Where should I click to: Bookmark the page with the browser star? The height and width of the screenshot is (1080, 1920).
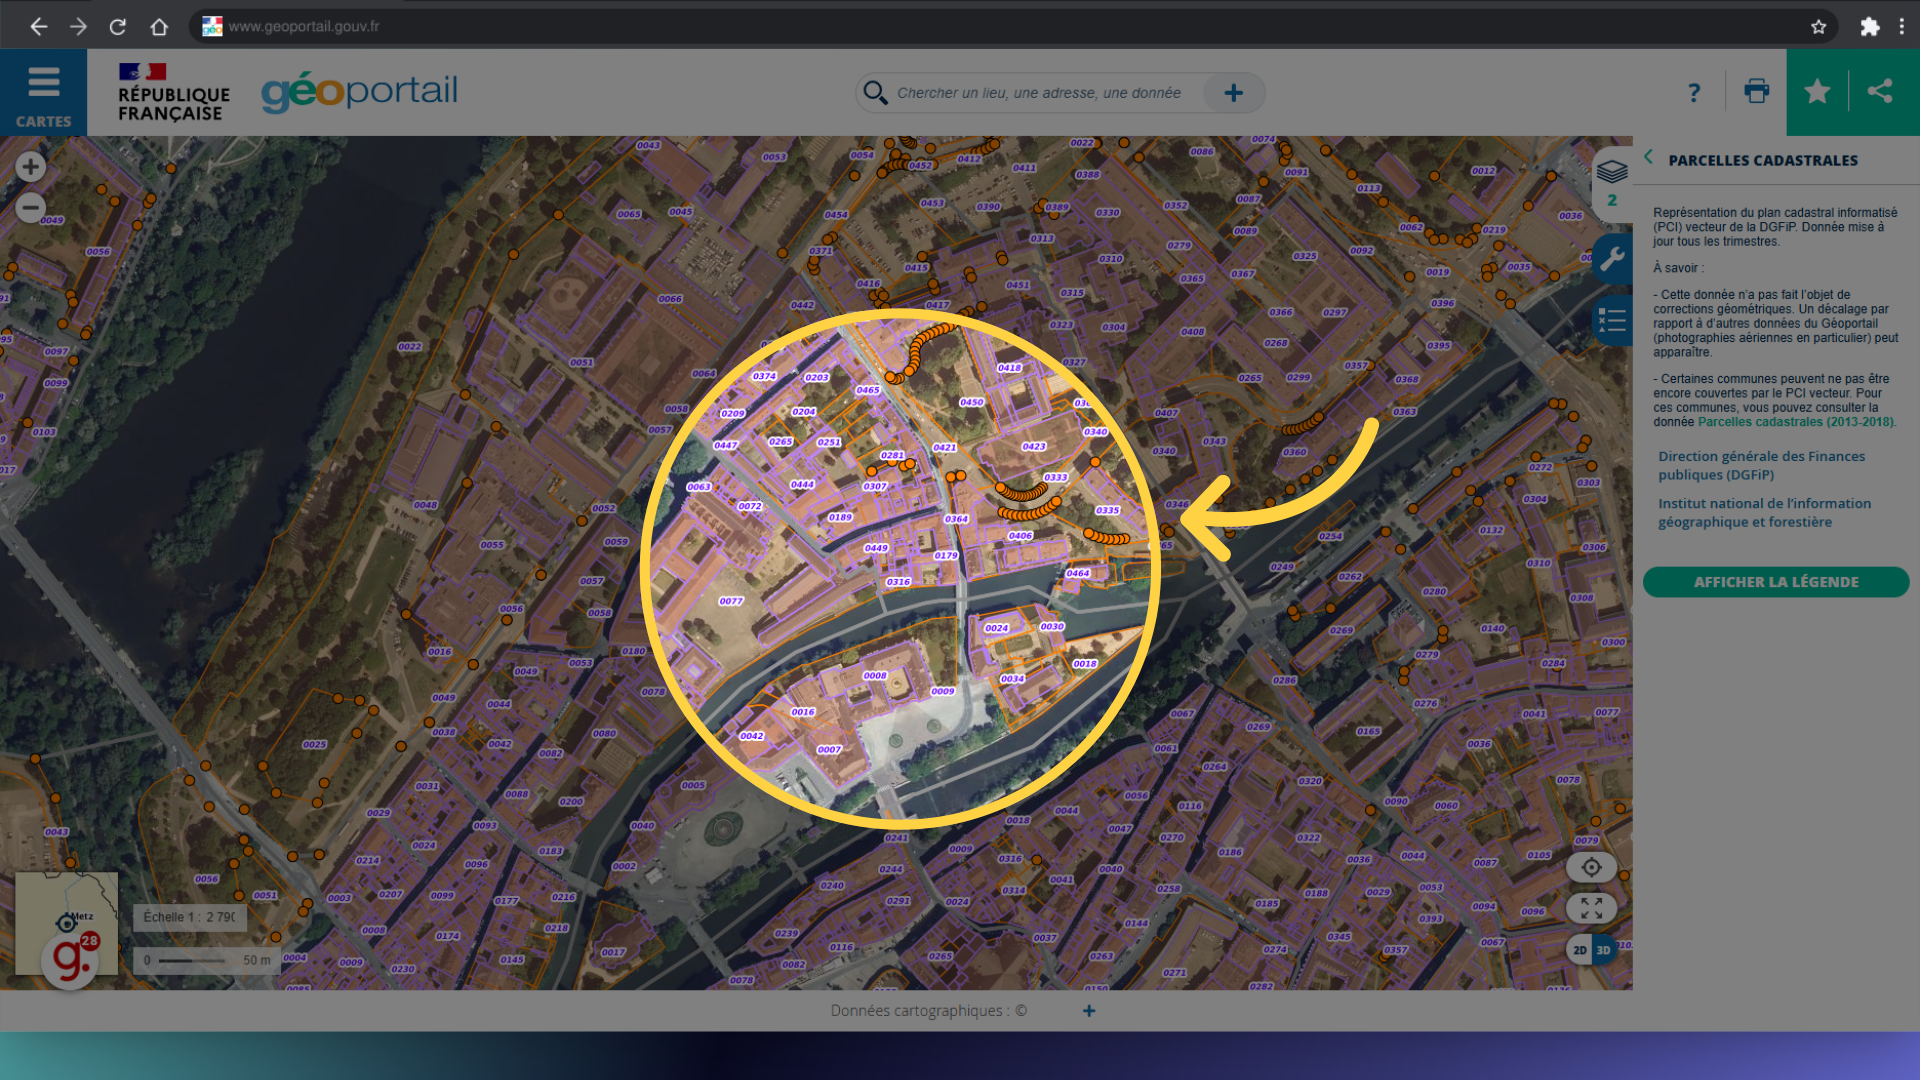(x=1819, y=26)
